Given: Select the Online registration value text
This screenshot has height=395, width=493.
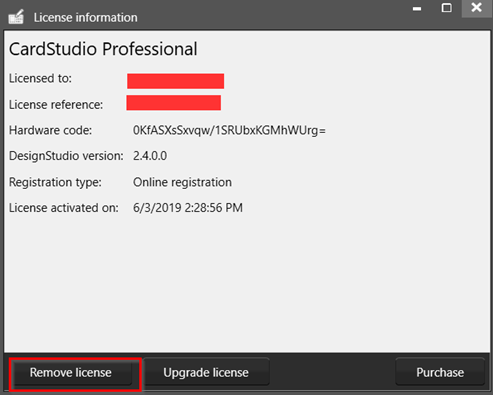Looking at the screenshot, I should (x=182, y=182).
